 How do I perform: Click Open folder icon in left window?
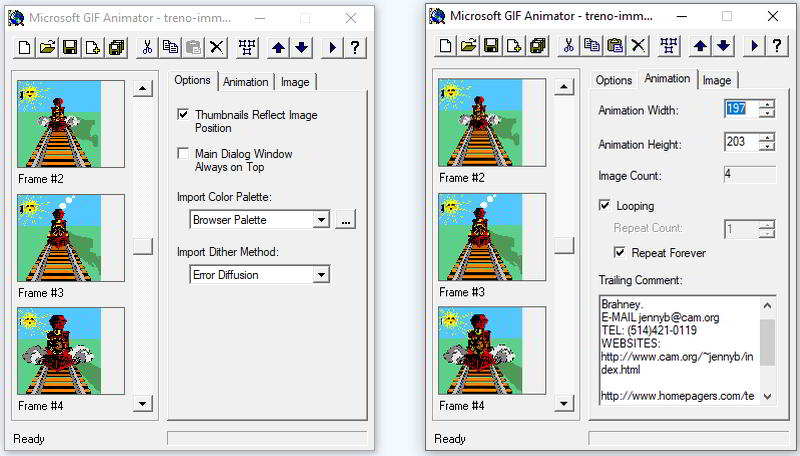pyautogui.click(x=47, y=48)
